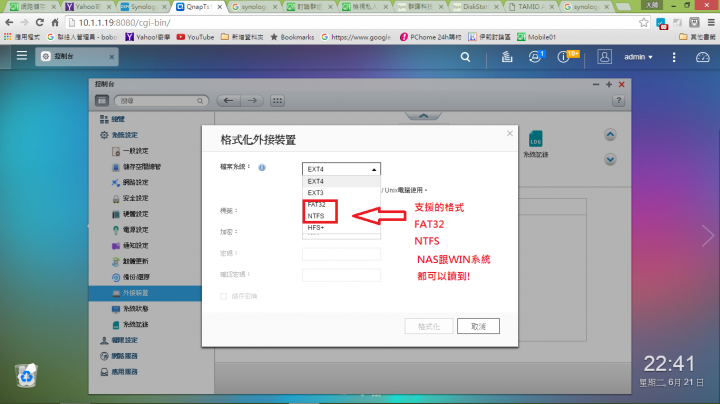Image resolution: width=720 pixels, height=404 pixels.
Task: Bookmark this page with star icon
Action: pos(644,22)
